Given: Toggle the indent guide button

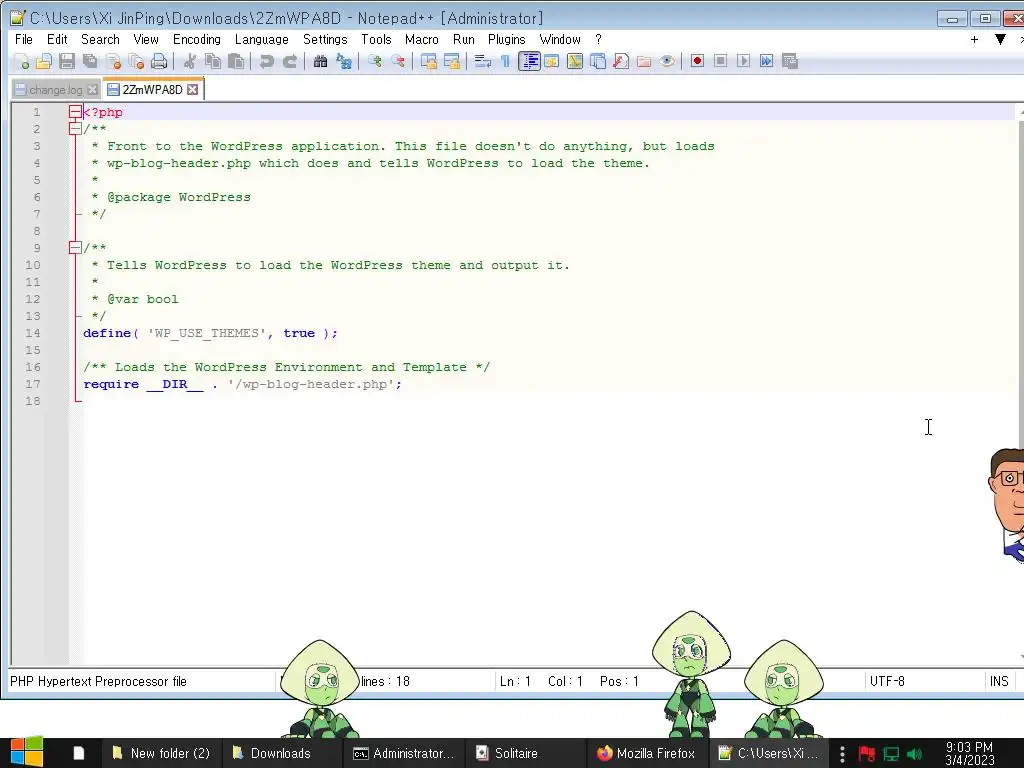Looking at the screenshot, I should pos(529,61).
